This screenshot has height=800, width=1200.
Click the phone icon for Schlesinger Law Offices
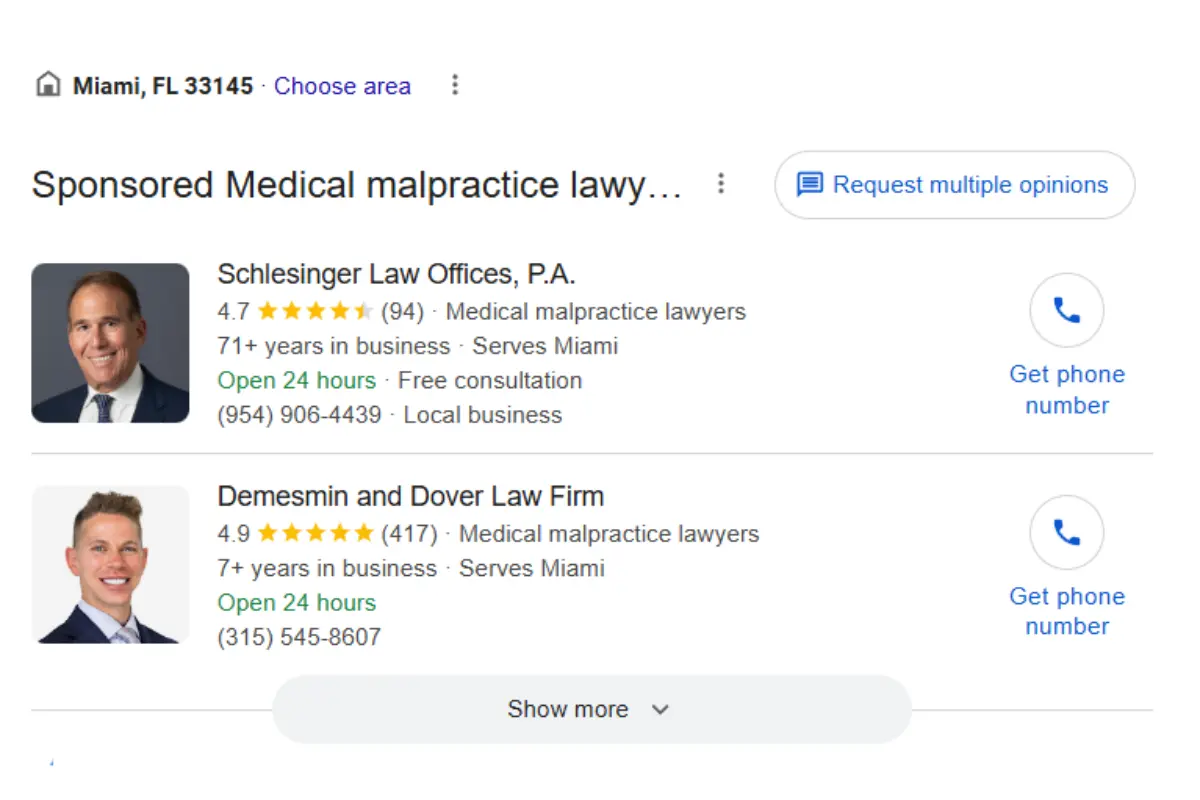pyautogui.click(x=1067, y=311)
